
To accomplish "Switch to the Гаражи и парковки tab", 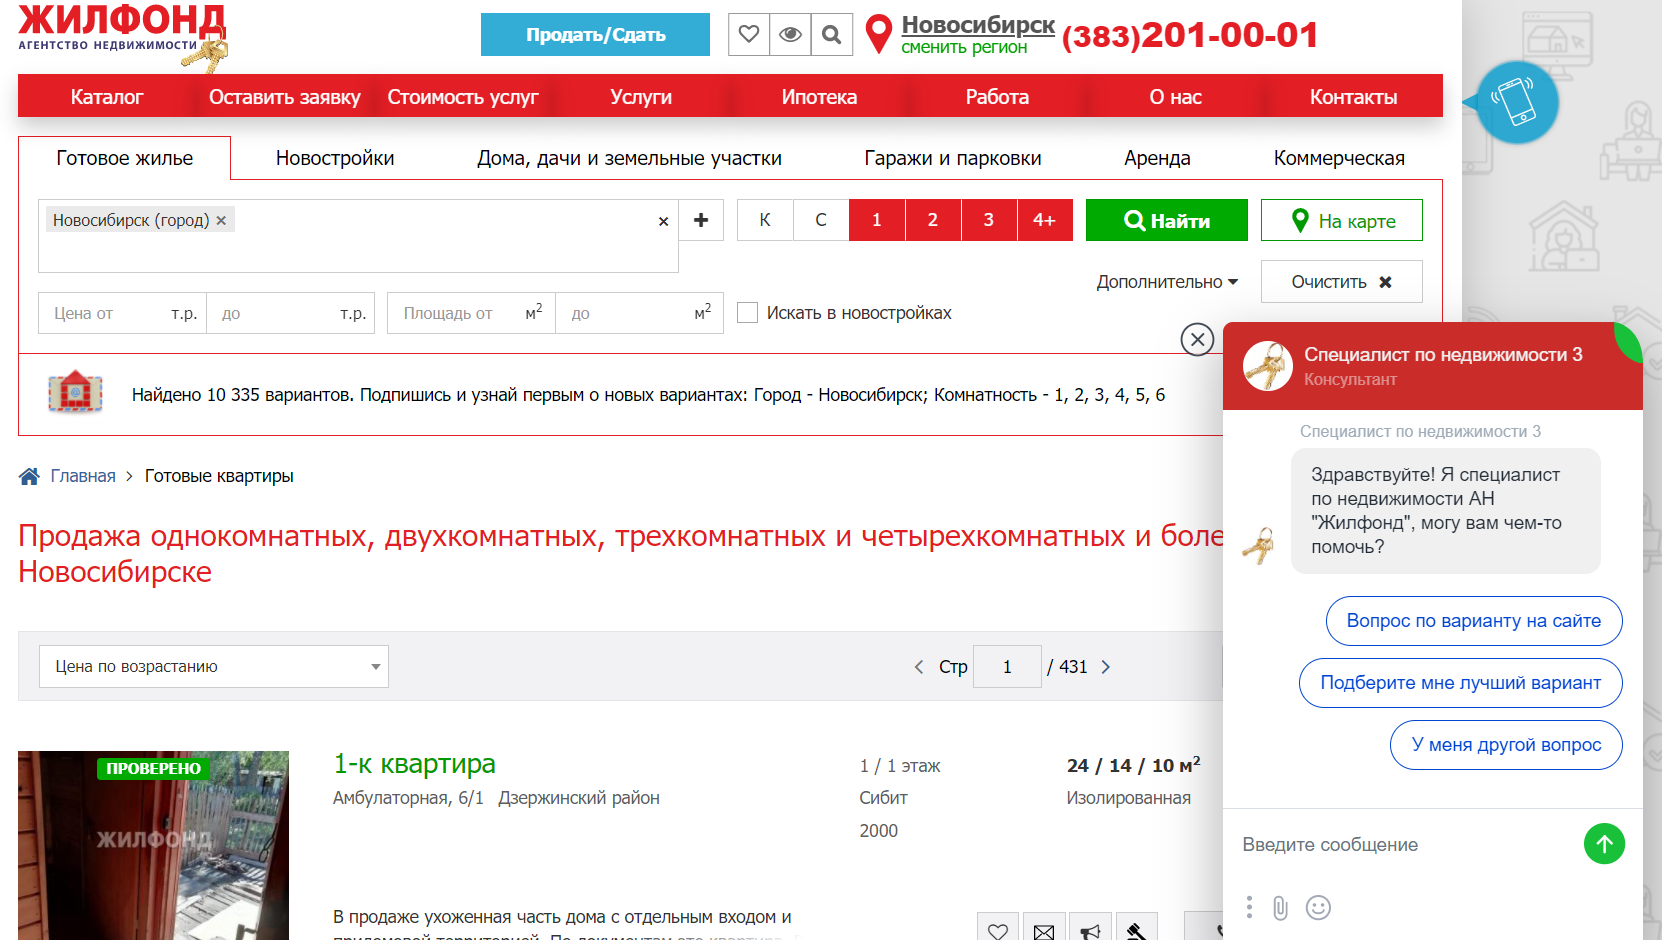I will click(953, 158).
